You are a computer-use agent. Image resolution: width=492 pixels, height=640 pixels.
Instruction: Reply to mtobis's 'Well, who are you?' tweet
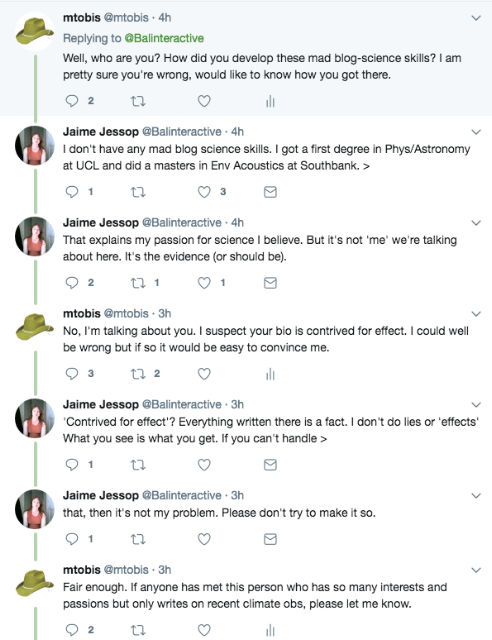(72, 101)
